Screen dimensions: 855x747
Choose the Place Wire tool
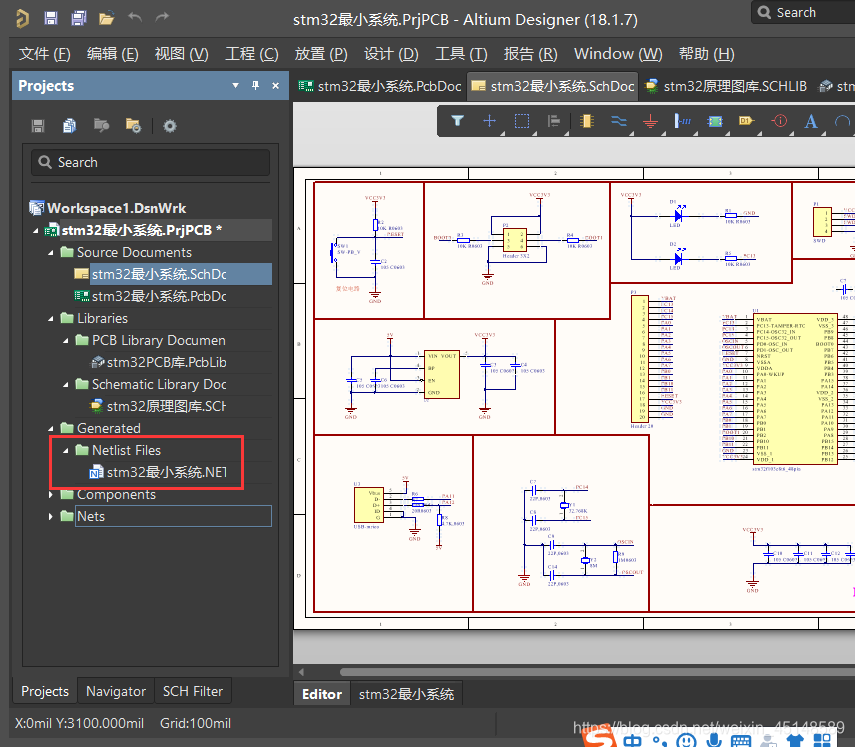click(x=618, y=121)
